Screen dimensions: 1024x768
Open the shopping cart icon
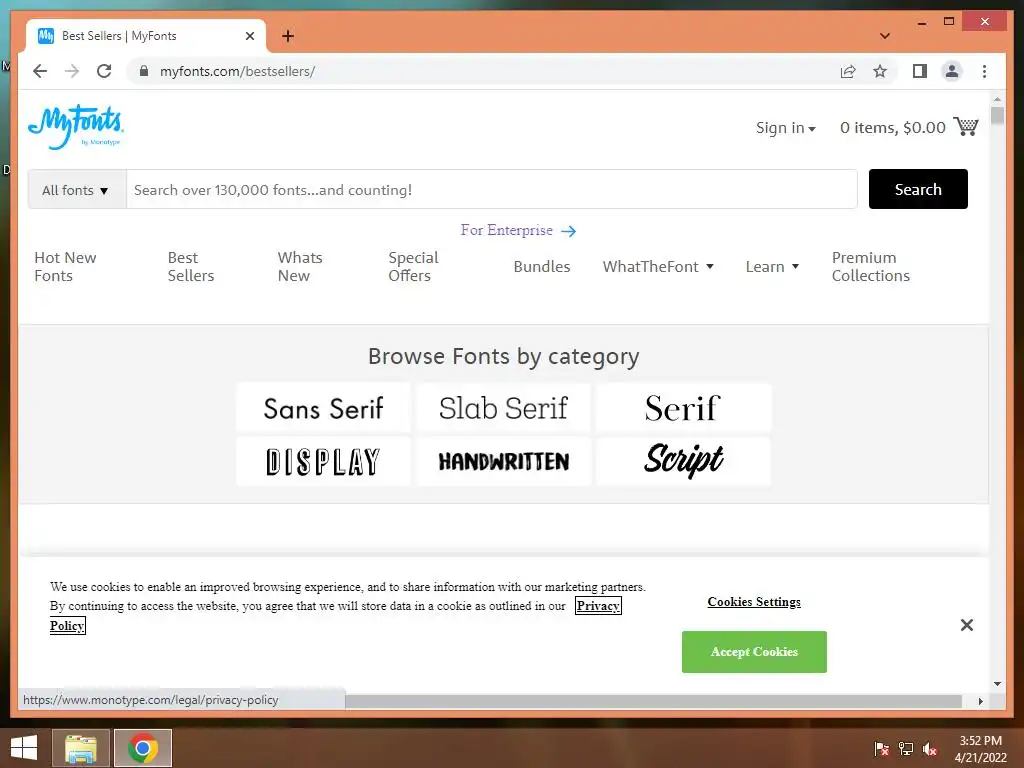coord(965,126)
